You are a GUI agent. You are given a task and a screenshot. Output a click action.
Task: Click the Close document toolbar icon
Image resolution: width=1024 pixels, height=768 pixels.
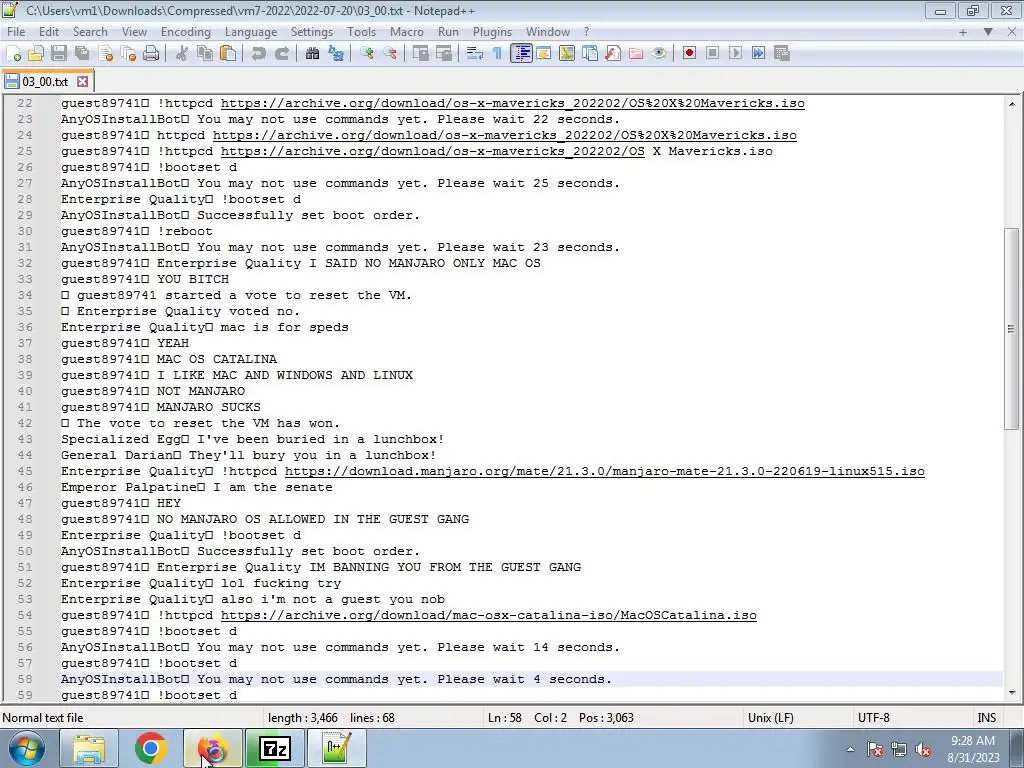(x=105, y=54)
